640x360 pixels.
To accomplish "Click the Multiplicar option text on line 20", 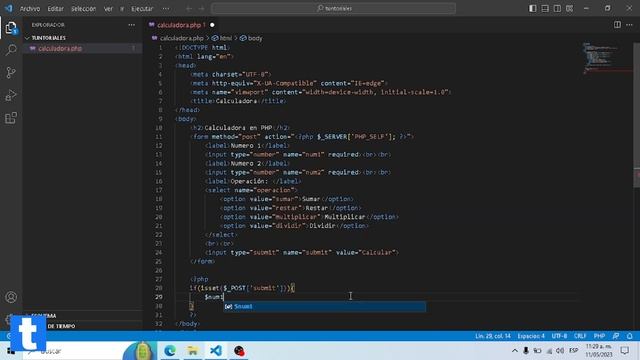I will [344, 217].
